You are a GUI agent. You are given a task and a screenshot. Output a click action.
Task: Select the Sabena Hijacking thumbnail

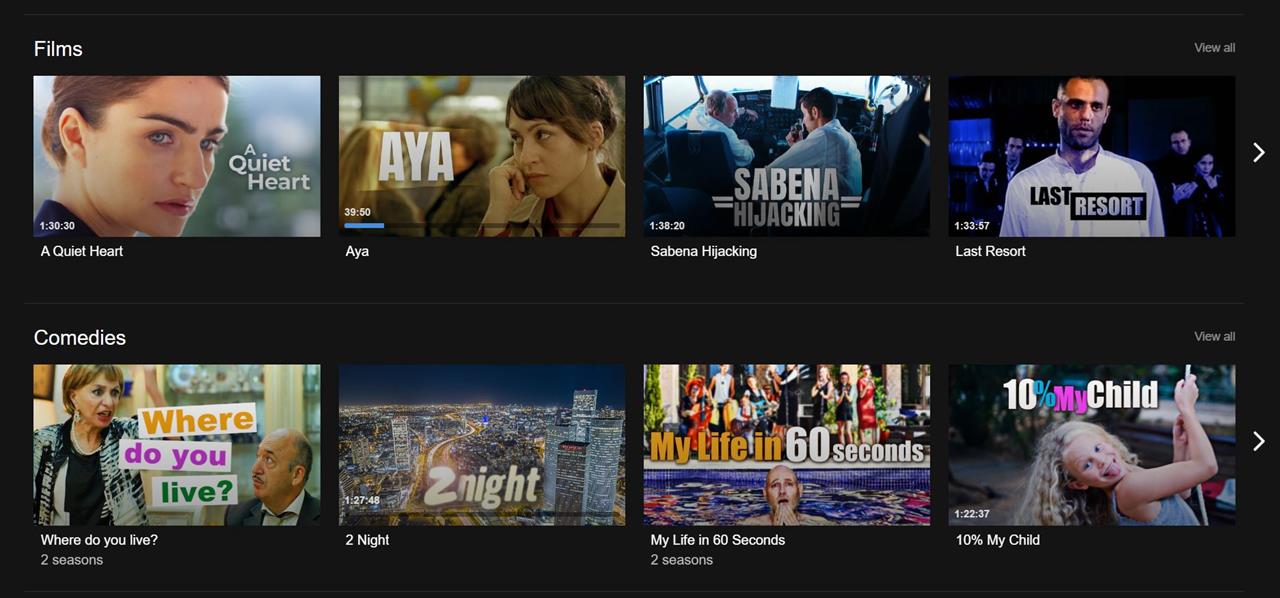787,156
